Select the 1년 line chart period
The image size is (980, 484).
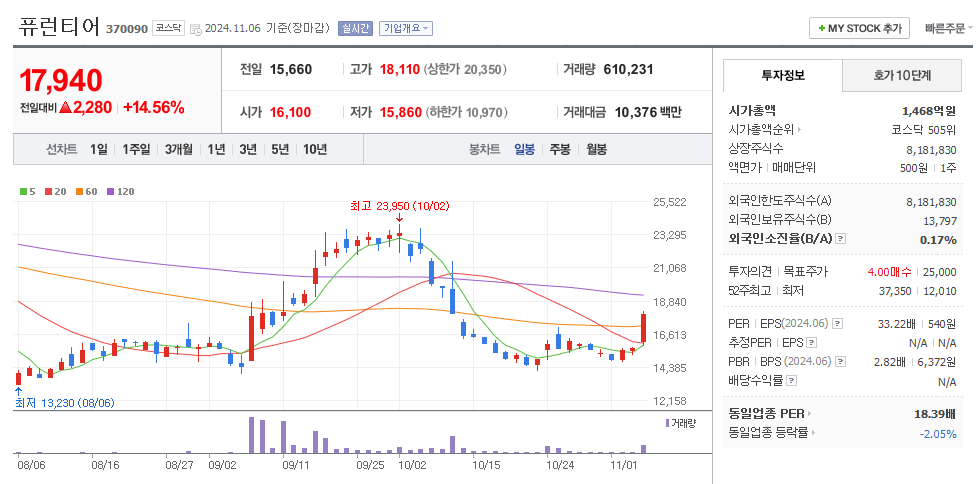(216, 149)
